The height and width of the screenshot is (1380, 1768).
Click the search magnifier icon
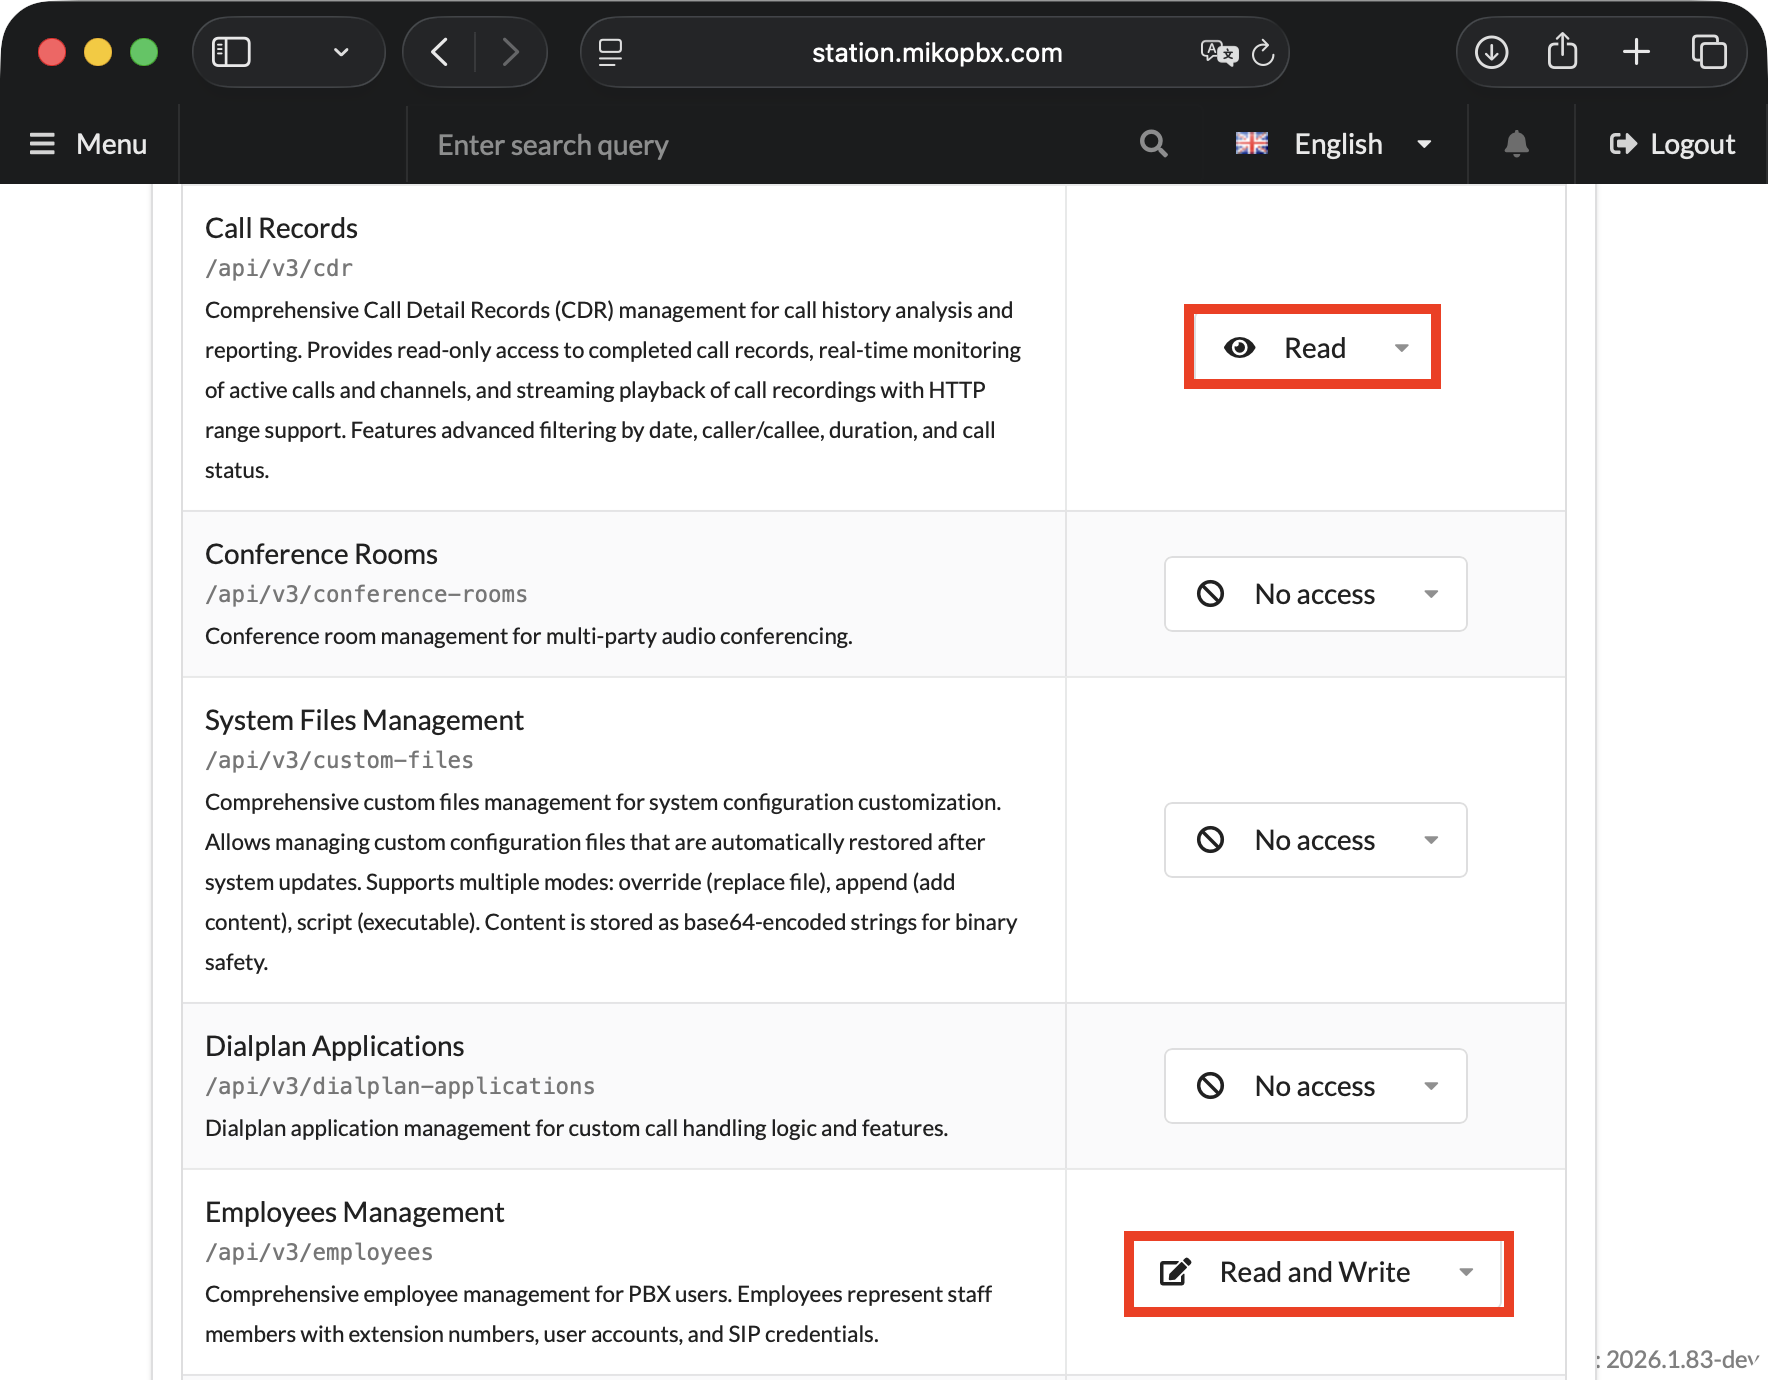1153,144
